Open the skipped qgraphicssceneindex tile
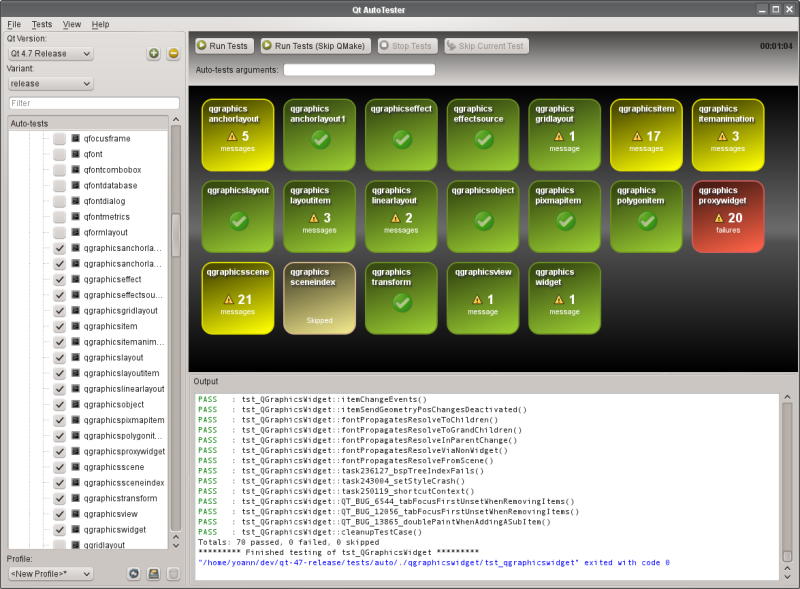800x589 pixels. pyautogui.click(x=319, y=298)
